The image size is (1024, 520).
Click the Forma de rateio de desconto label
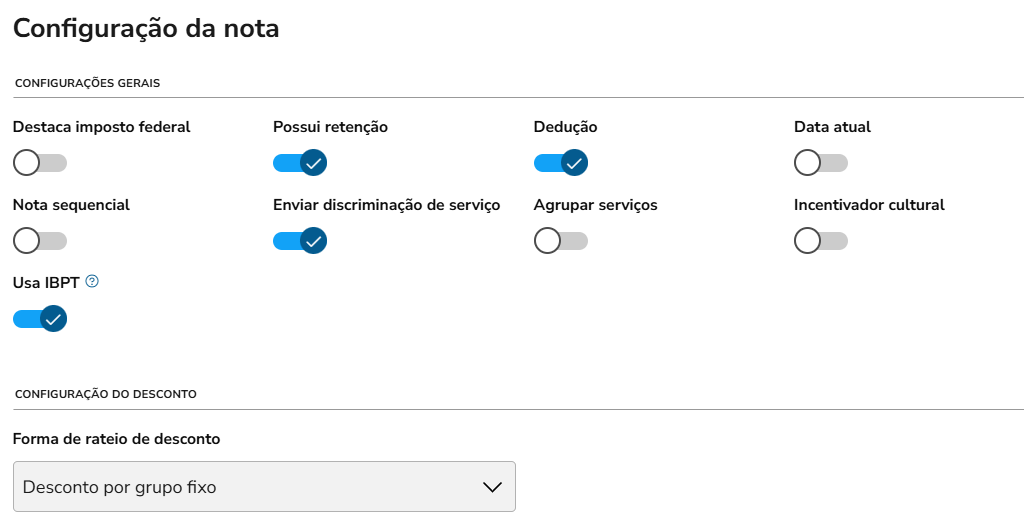[x=116, y=439]
